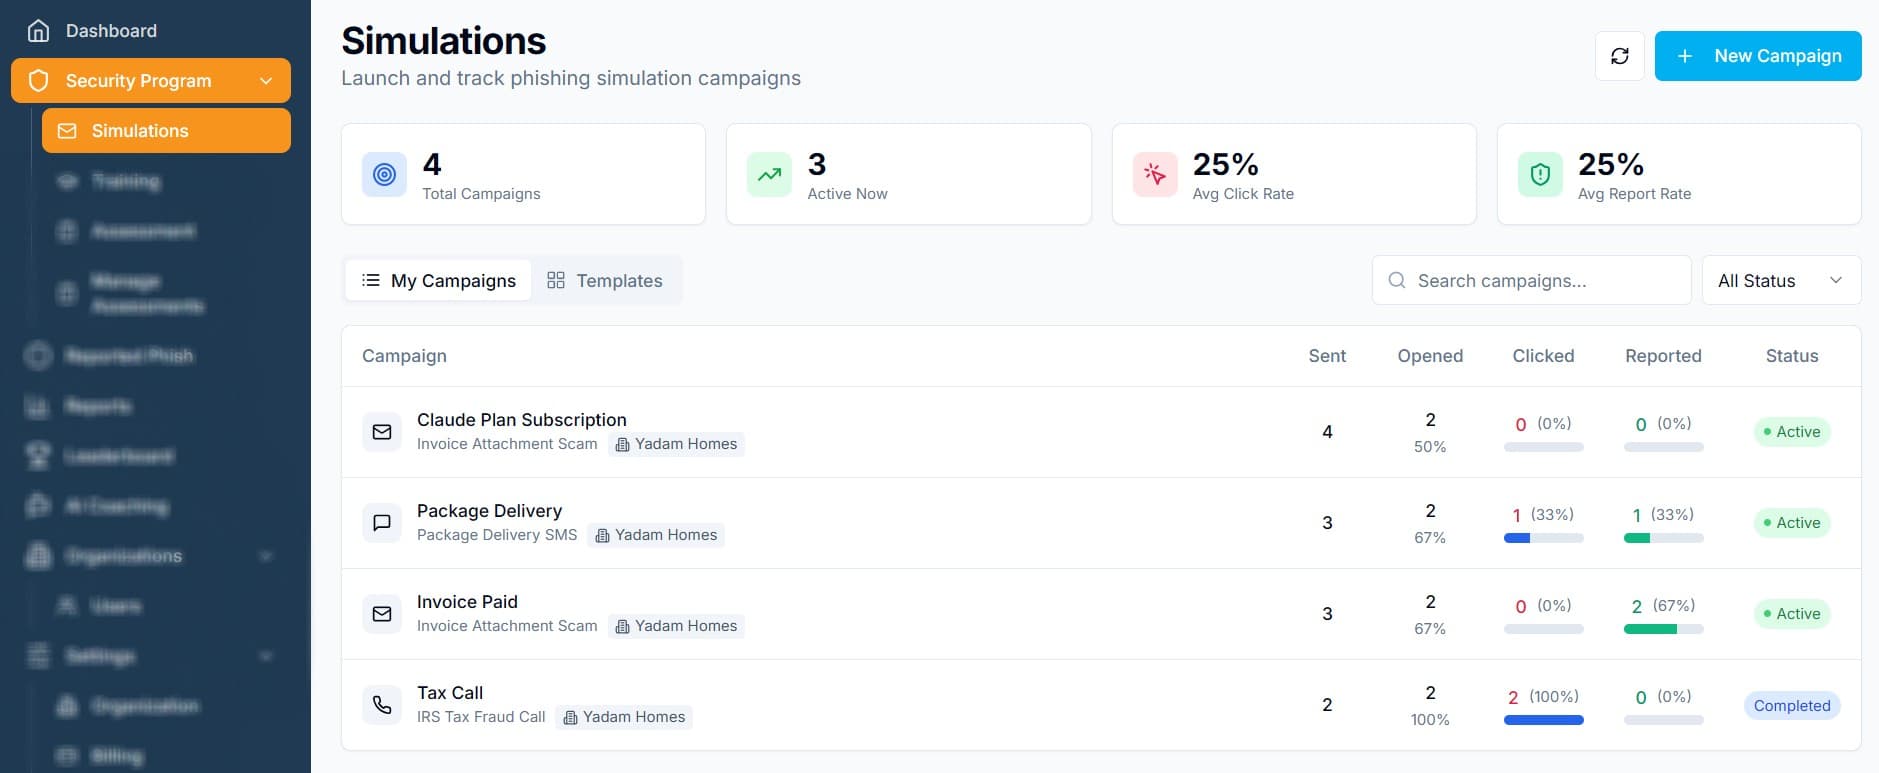Click the Package Delivery SMS template label

[497, 535]
